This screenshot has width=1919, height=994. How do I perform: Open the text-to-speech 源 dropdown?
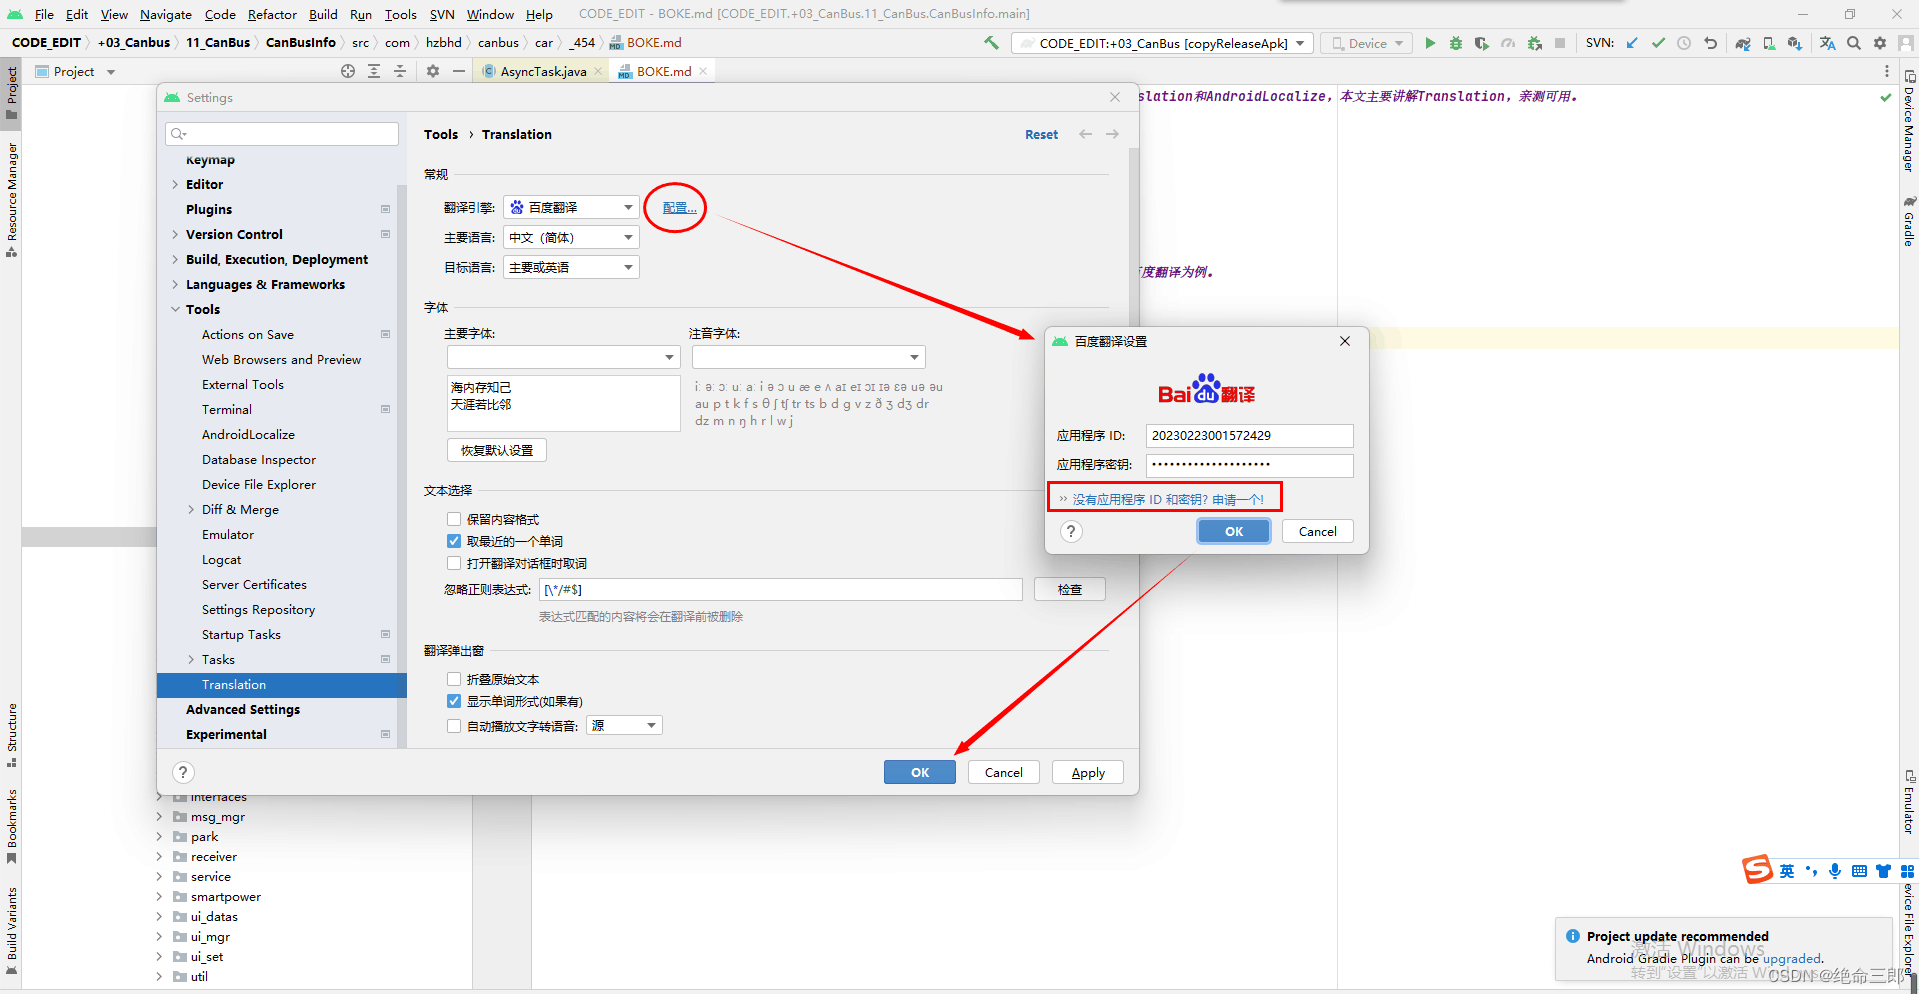coord(624,726)
